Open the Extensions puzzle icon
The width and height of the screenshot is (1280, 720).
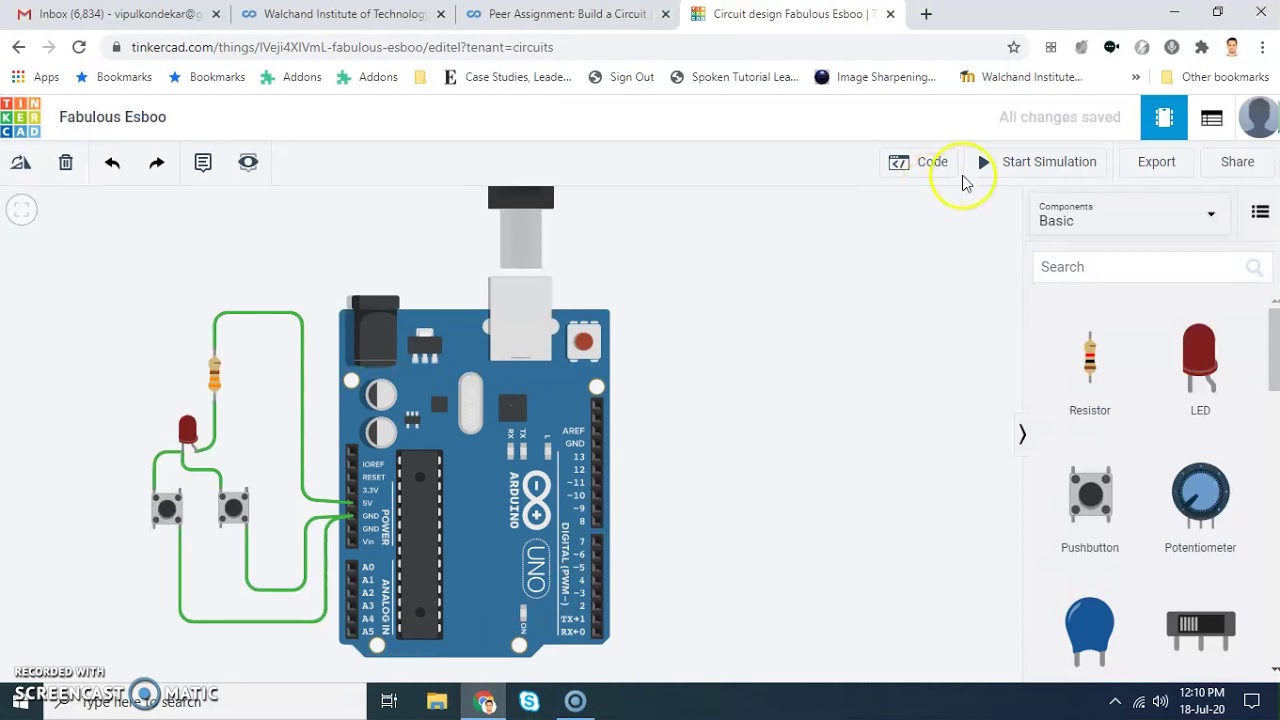coord(1202,47)
